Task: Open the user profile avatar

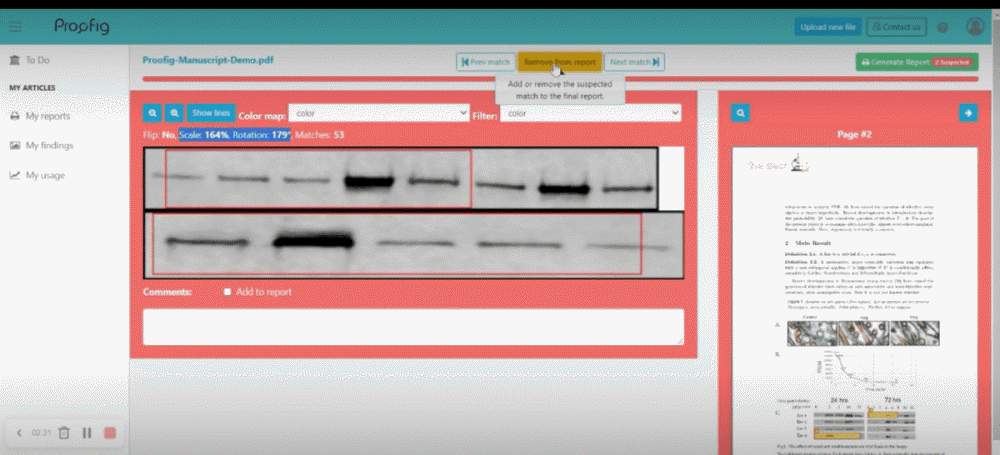Action: coord(975,28)
